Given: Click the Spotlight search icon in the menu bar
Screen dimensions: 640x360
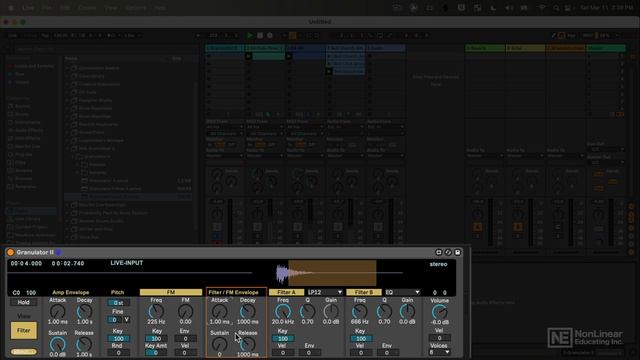Looking at the screenshot, I should coord(556,8).
